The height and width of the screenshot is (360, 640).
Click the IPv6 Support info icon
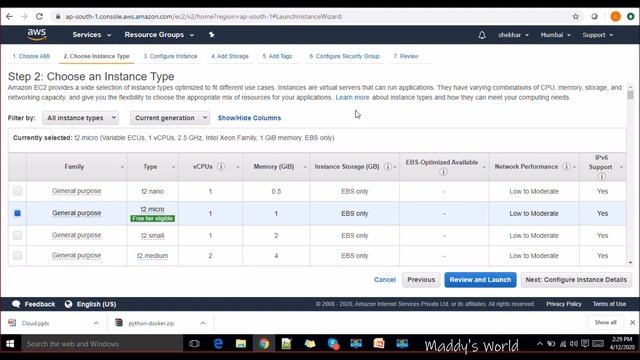click(601, 176)
